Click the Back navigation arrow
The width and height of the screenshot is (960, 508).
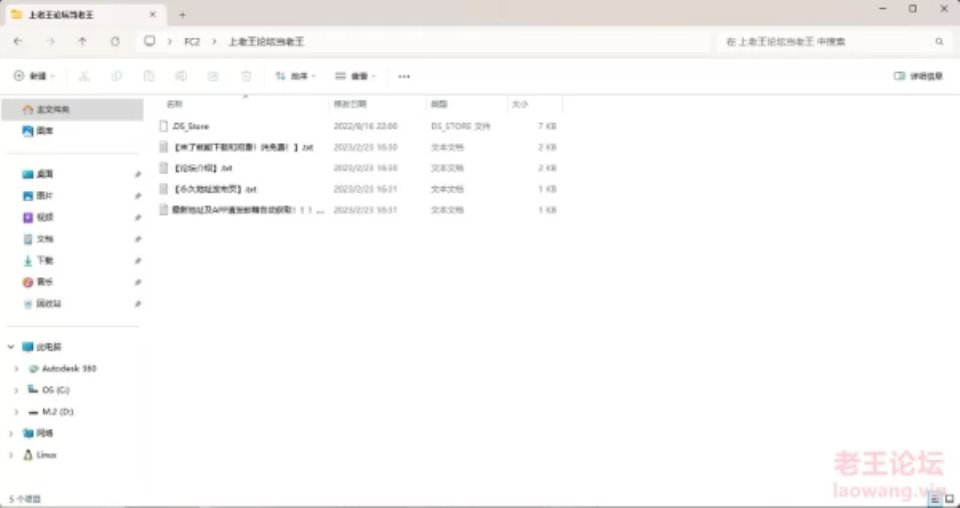click(18, 42)
